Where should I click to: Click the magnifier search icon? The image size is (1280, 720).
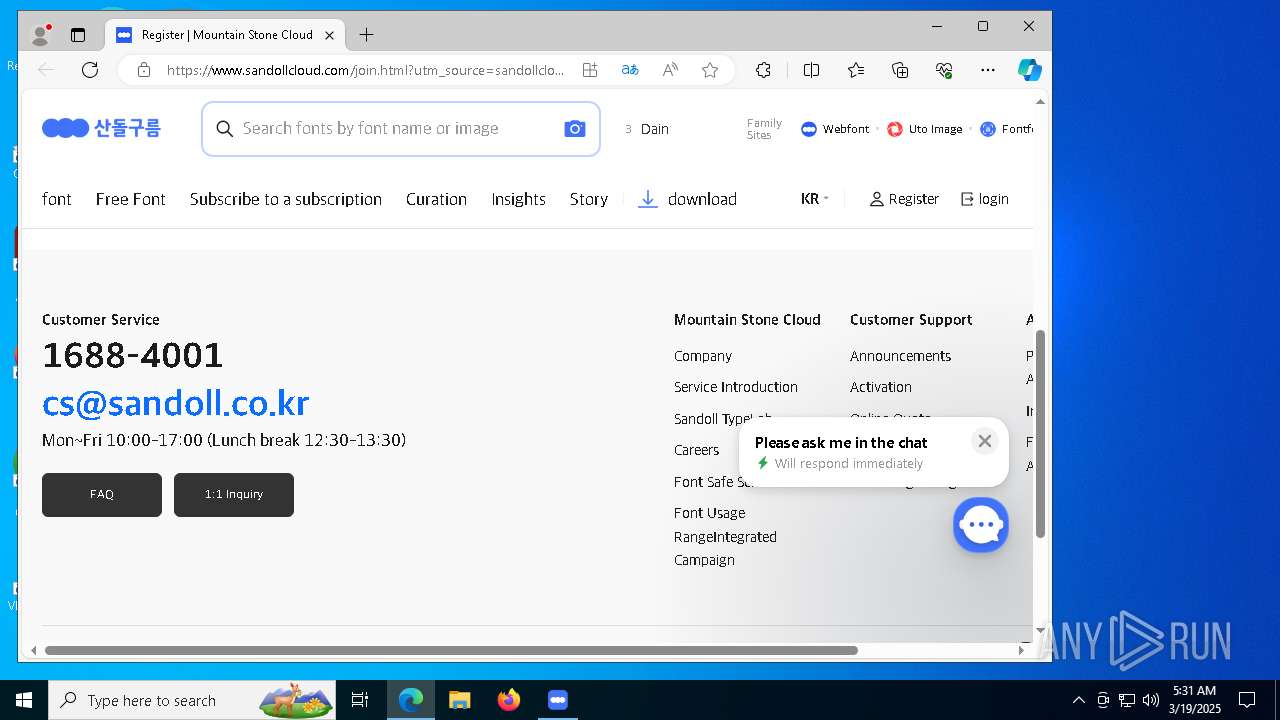(x=225, y=129)
